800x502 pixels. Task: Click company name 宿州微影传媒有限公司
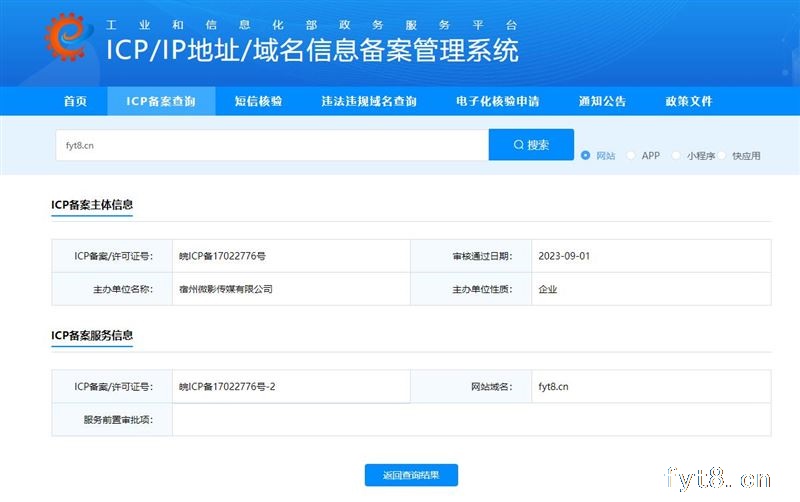[226, 289]
